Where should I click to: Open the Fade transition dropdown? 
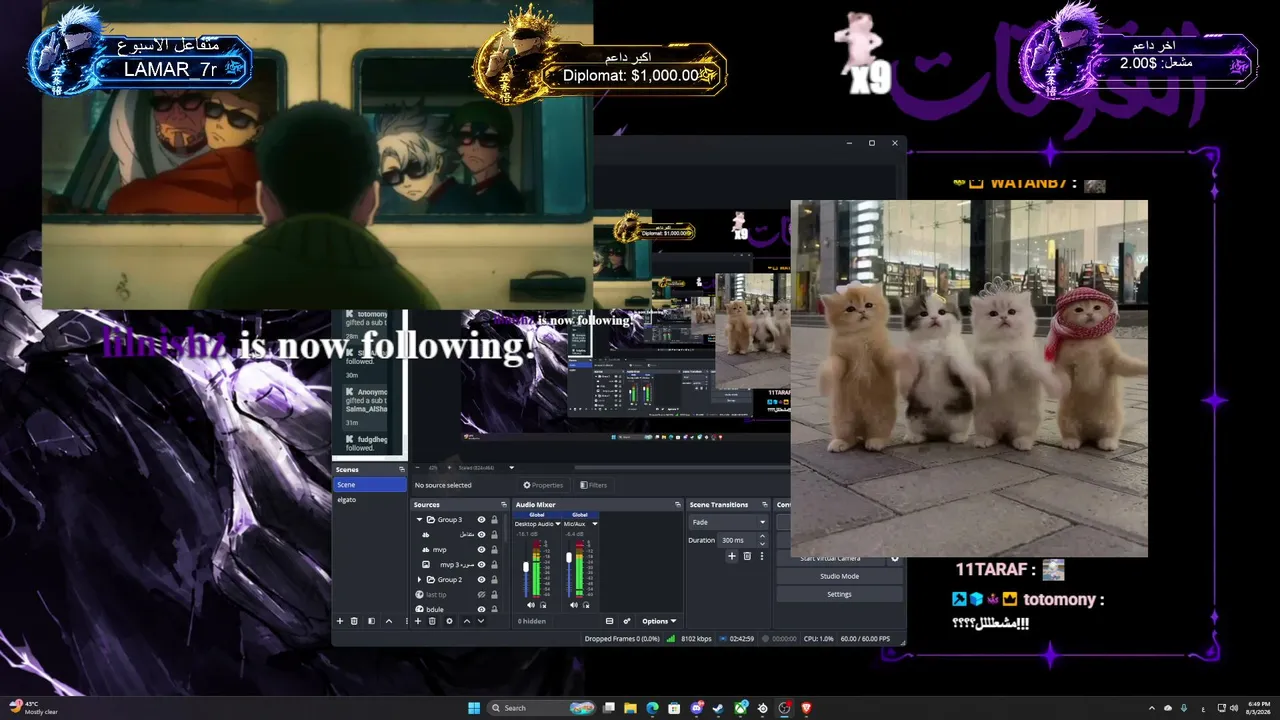pyautogui.click(x=728, y=522)
